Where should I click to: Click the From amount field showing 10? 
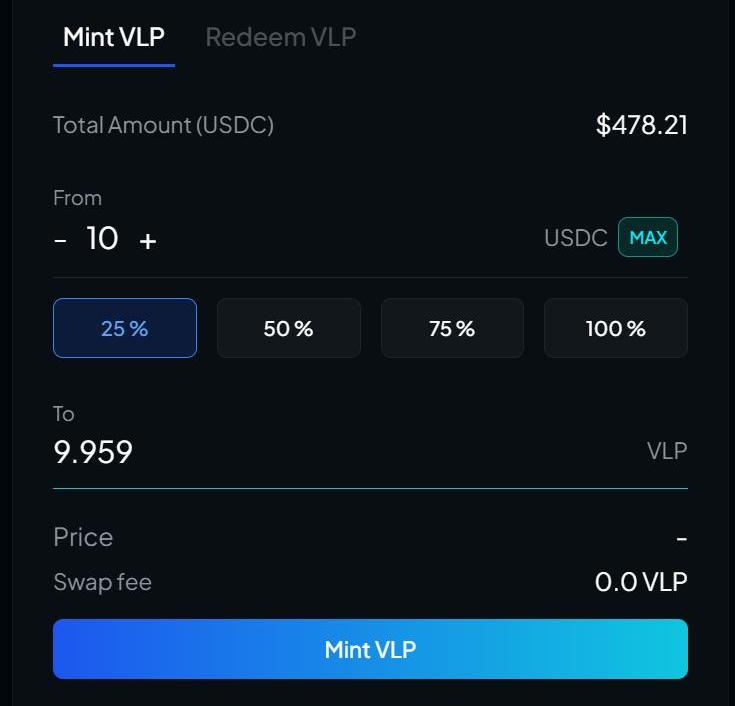point(102,238)
